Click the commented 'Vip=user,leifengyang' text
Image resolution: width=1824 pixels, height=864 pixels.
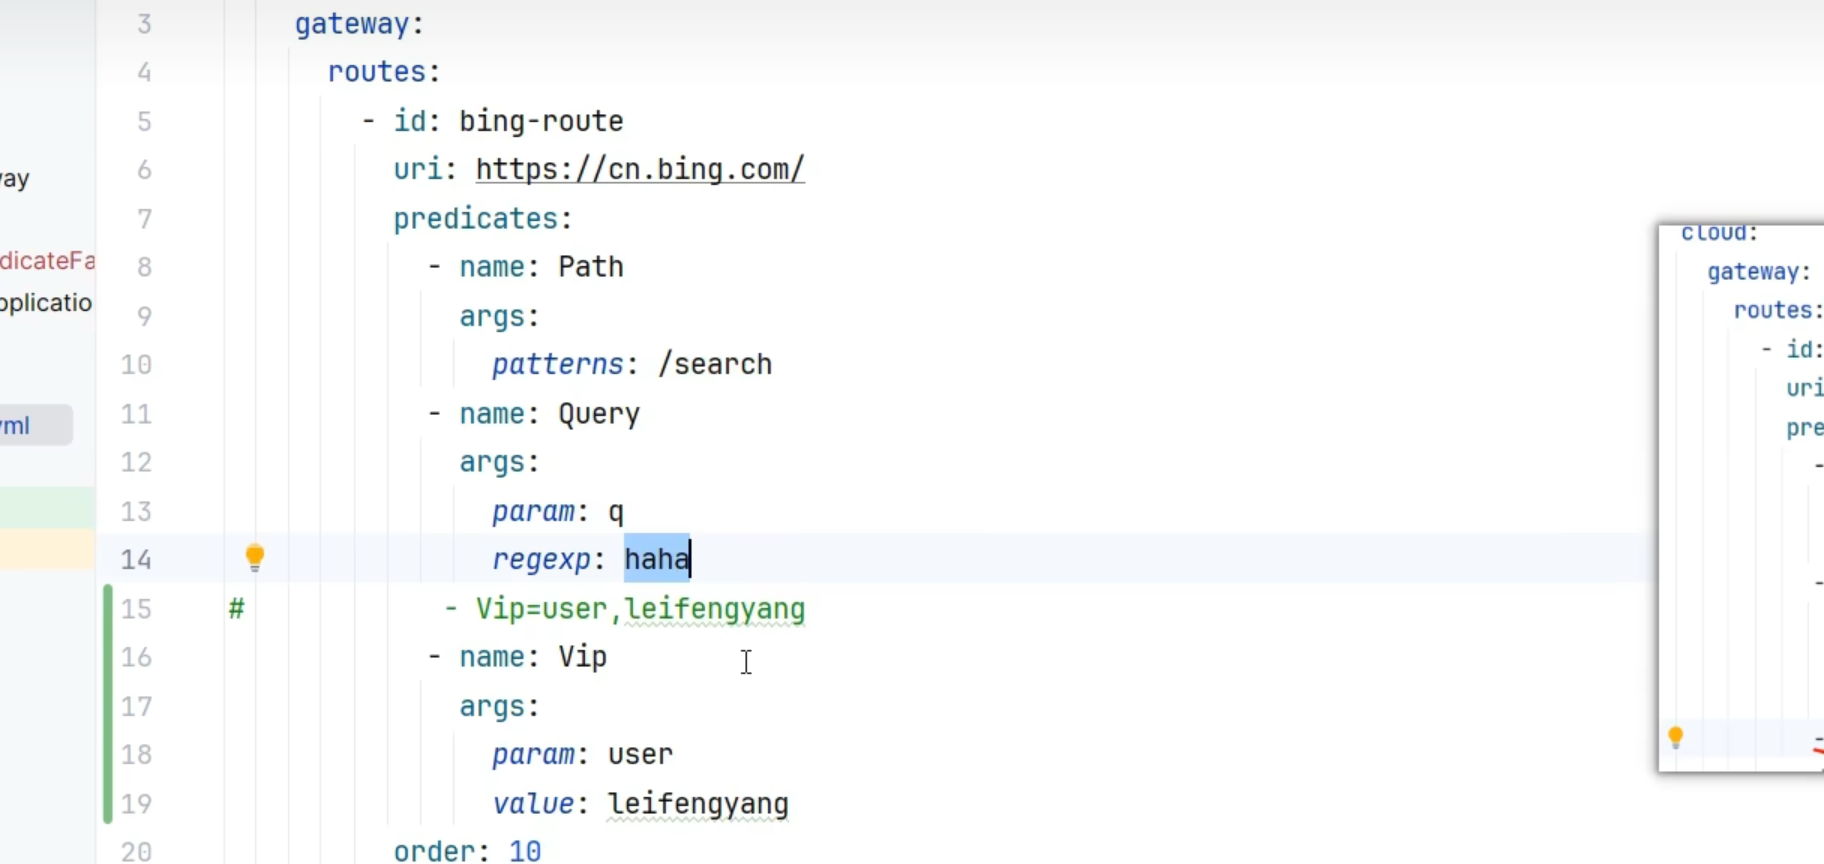click(640, 609)
